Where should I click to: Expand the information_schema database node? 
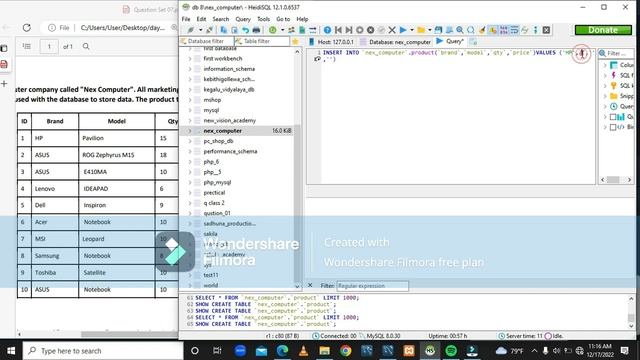(190, 69)
